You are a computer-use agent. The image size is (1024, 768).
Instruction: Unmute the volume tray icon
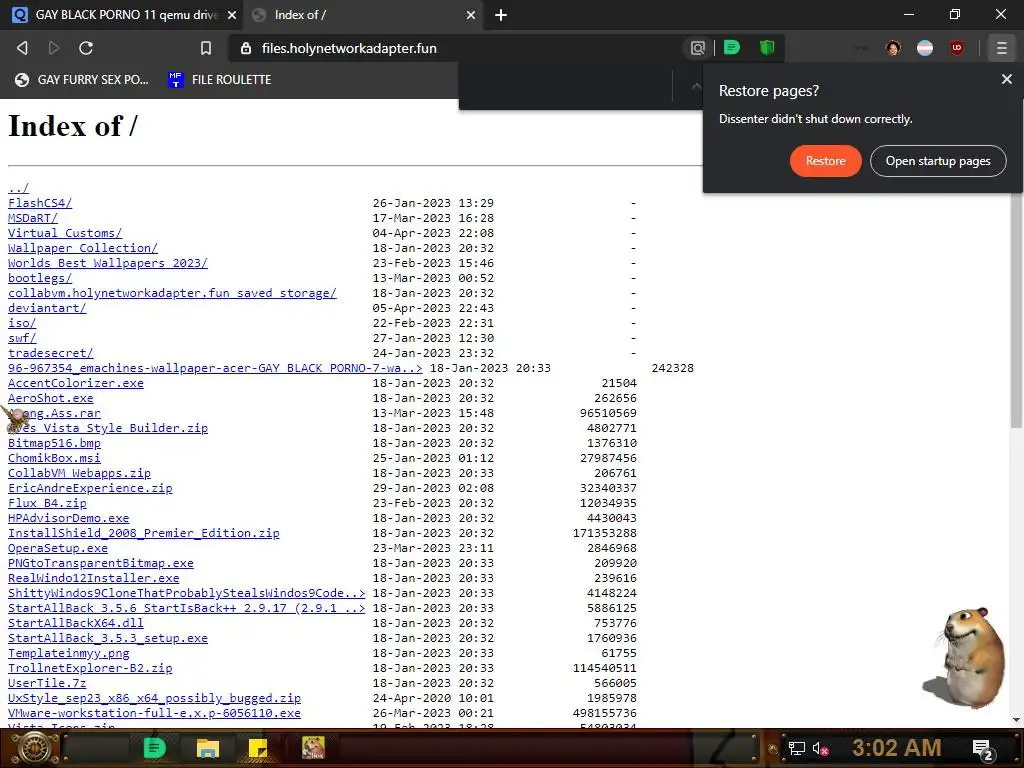pos(820,749)
